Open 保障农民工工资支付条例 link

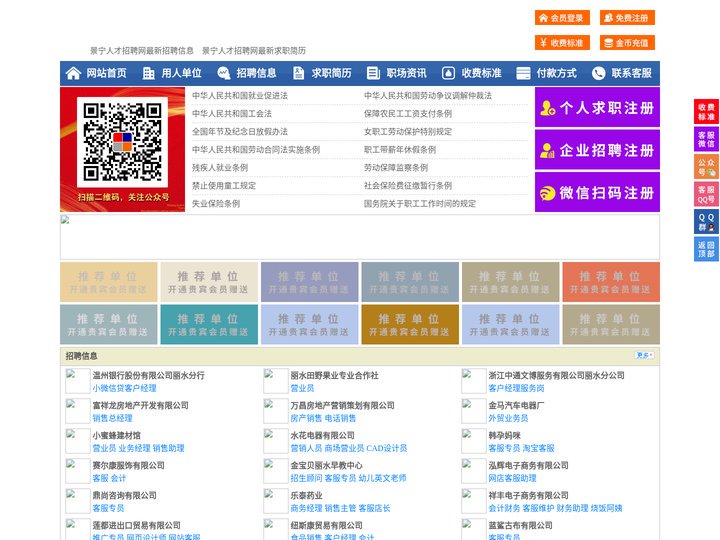[408, 113]
